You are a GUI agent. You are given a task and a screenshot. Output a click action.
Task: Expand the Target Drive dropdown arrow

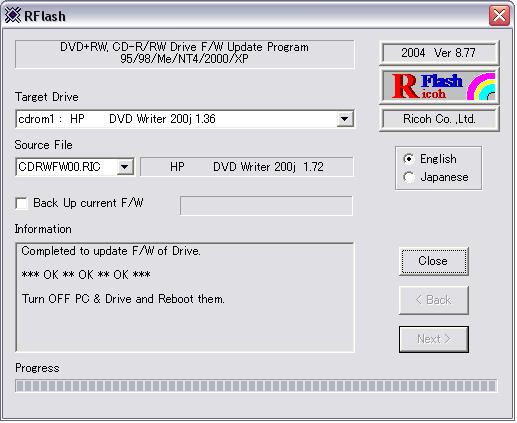point(344,119)
